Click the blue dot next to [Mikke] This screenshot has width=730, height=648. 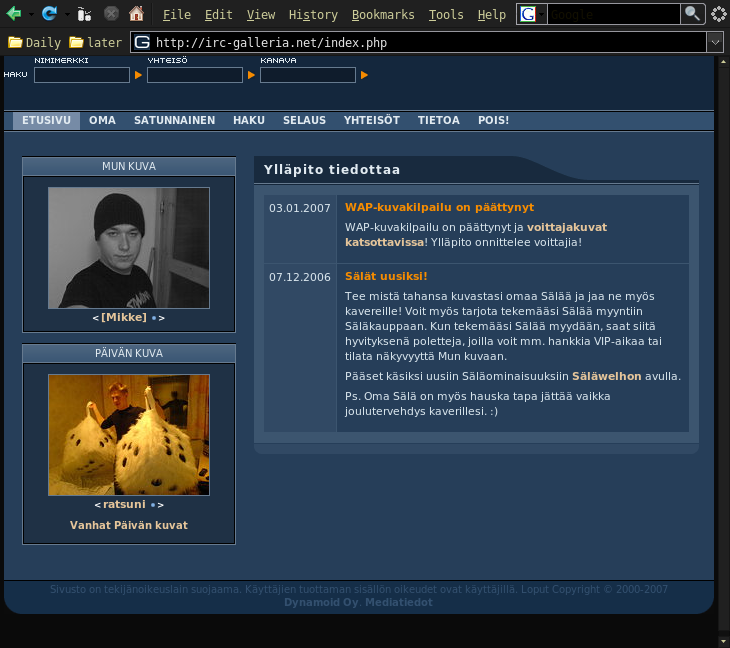[154, 318]
